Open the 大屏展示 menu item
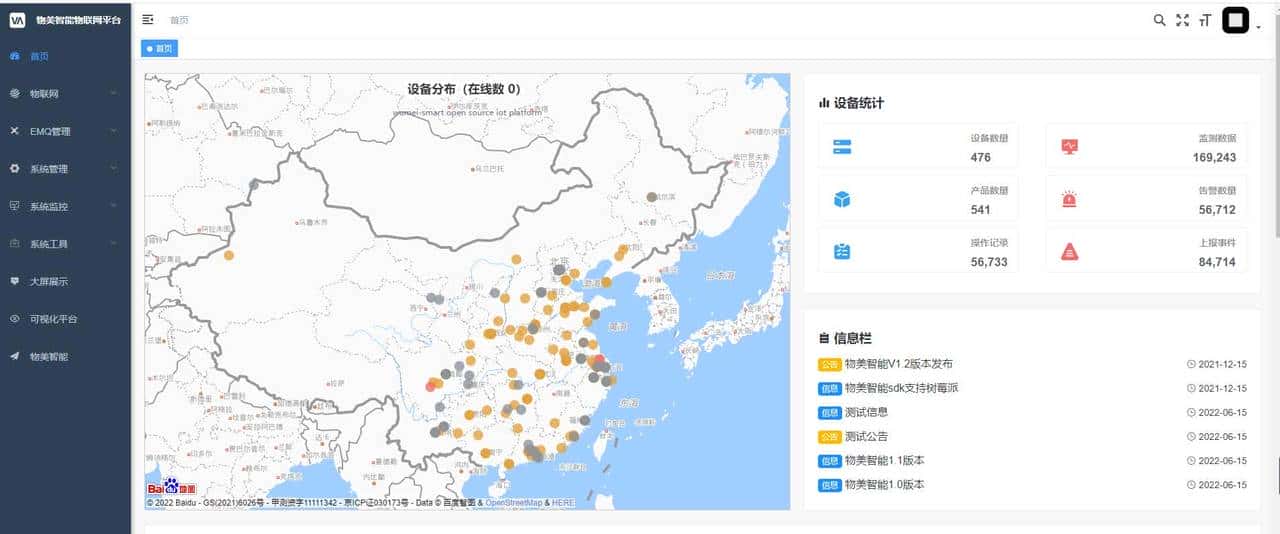 click(65, 281)
